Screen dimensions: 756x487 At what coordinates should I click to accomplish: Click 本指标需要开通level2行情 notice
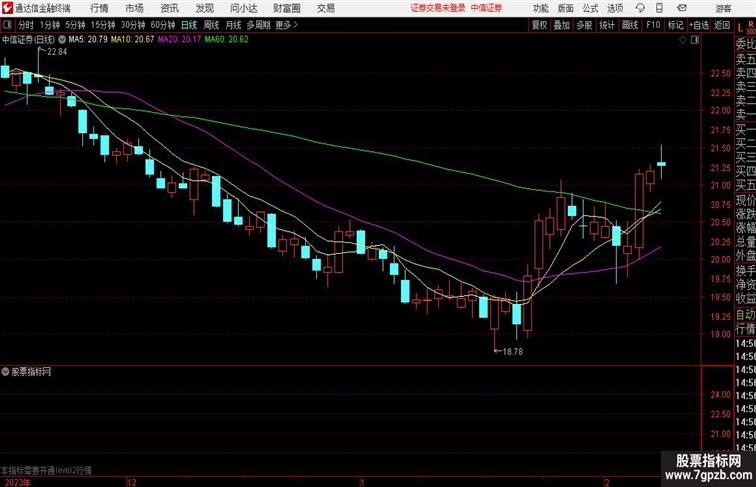tap(46, 470)
